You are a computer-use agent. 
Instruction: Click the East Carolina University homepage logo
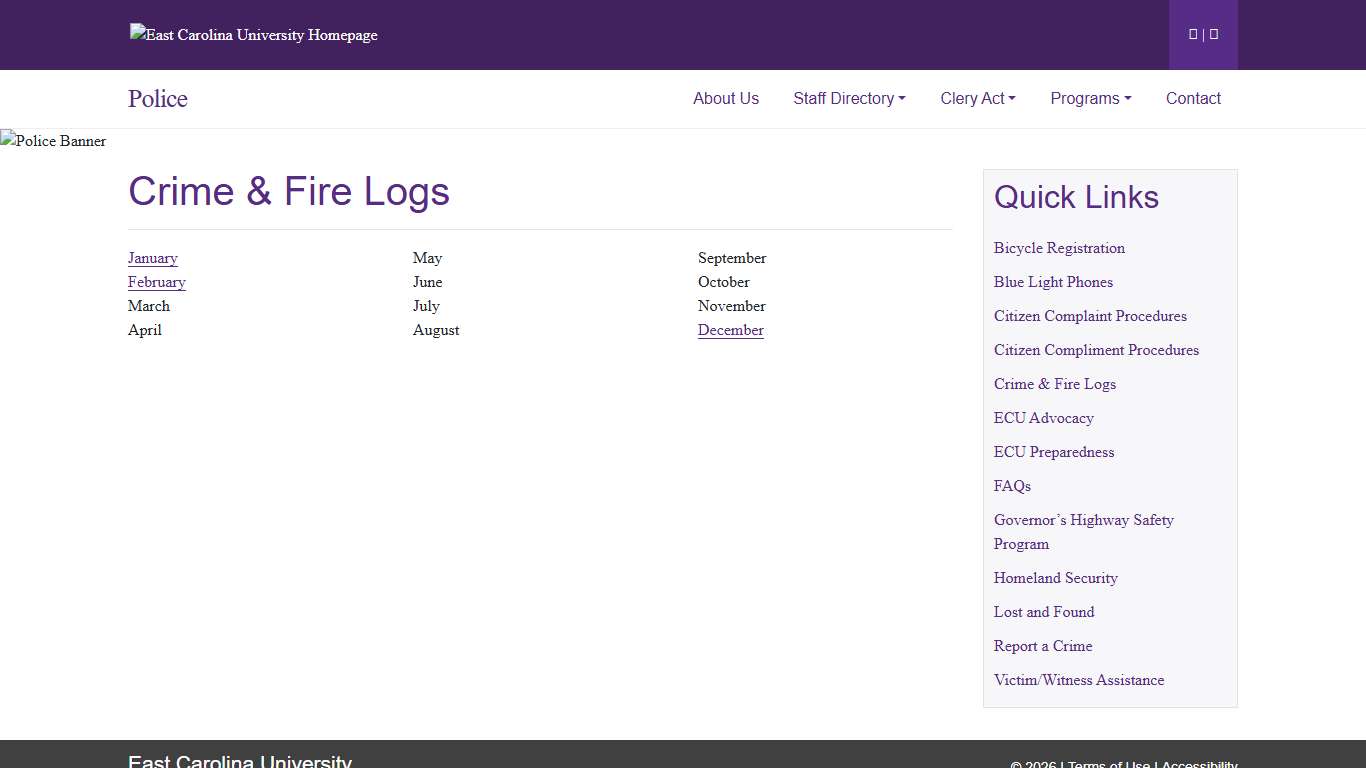252,35
